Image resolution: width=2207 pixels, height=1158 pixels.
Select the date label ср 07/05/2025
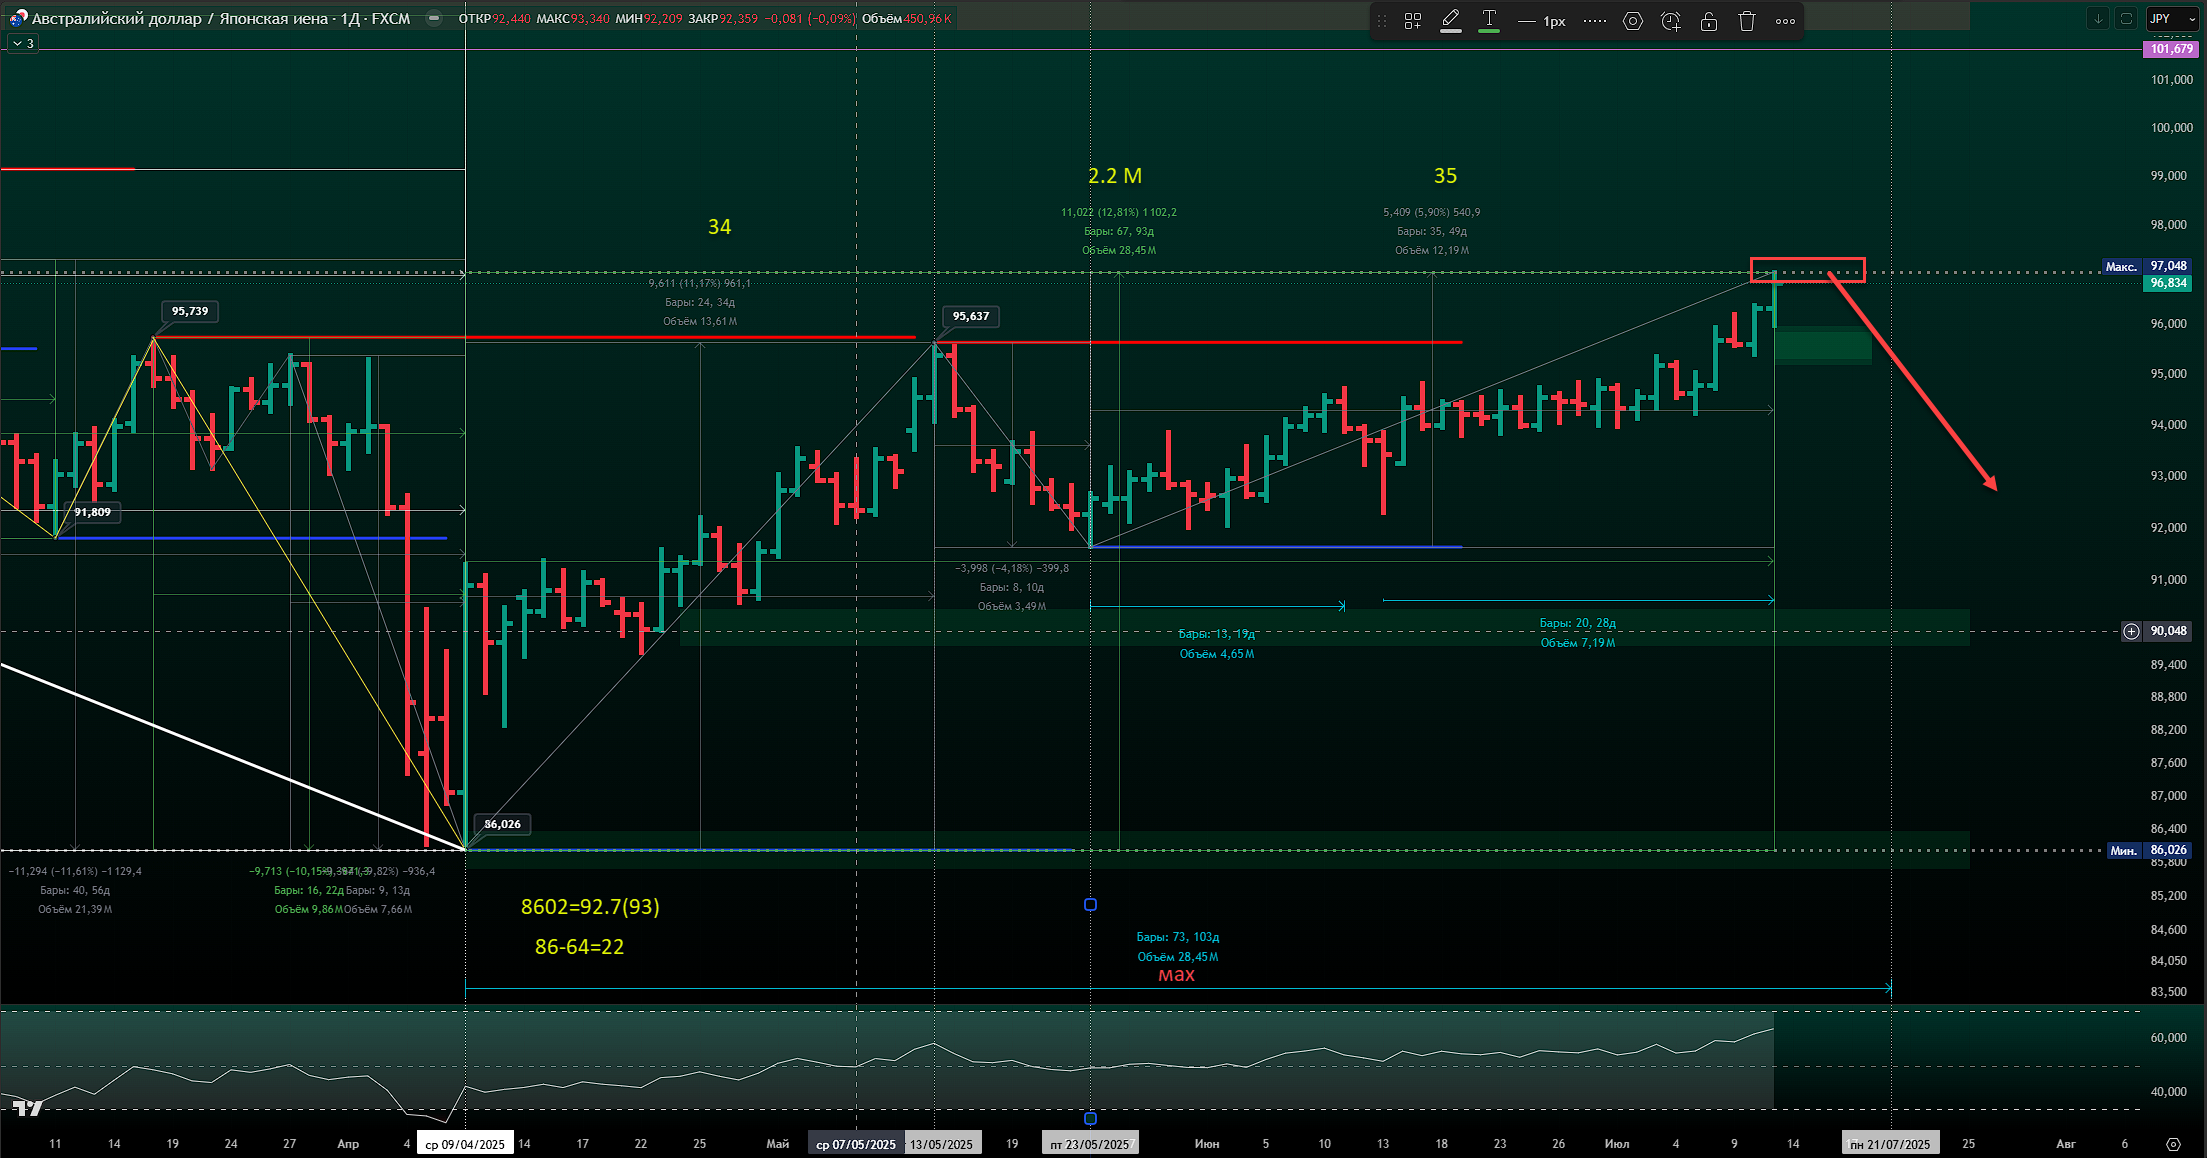point(856,1144)
